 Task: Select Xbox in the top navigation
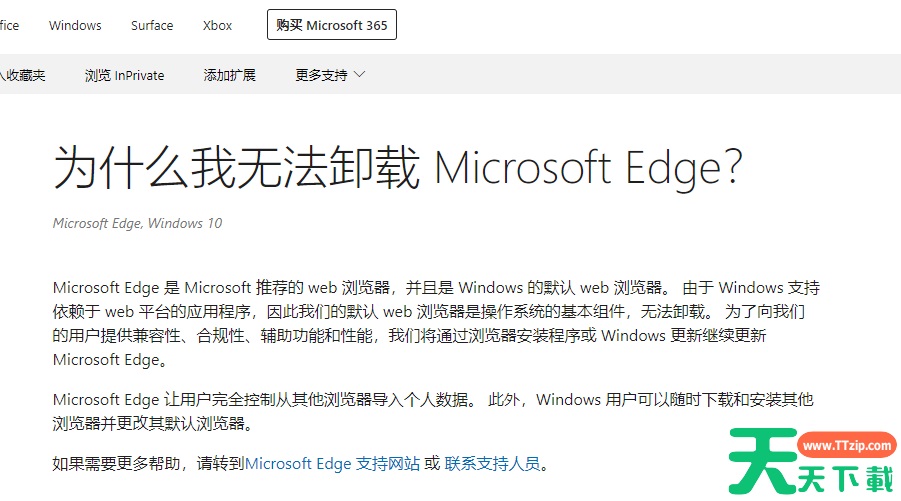pyautogui.click(x=217, y=25)
